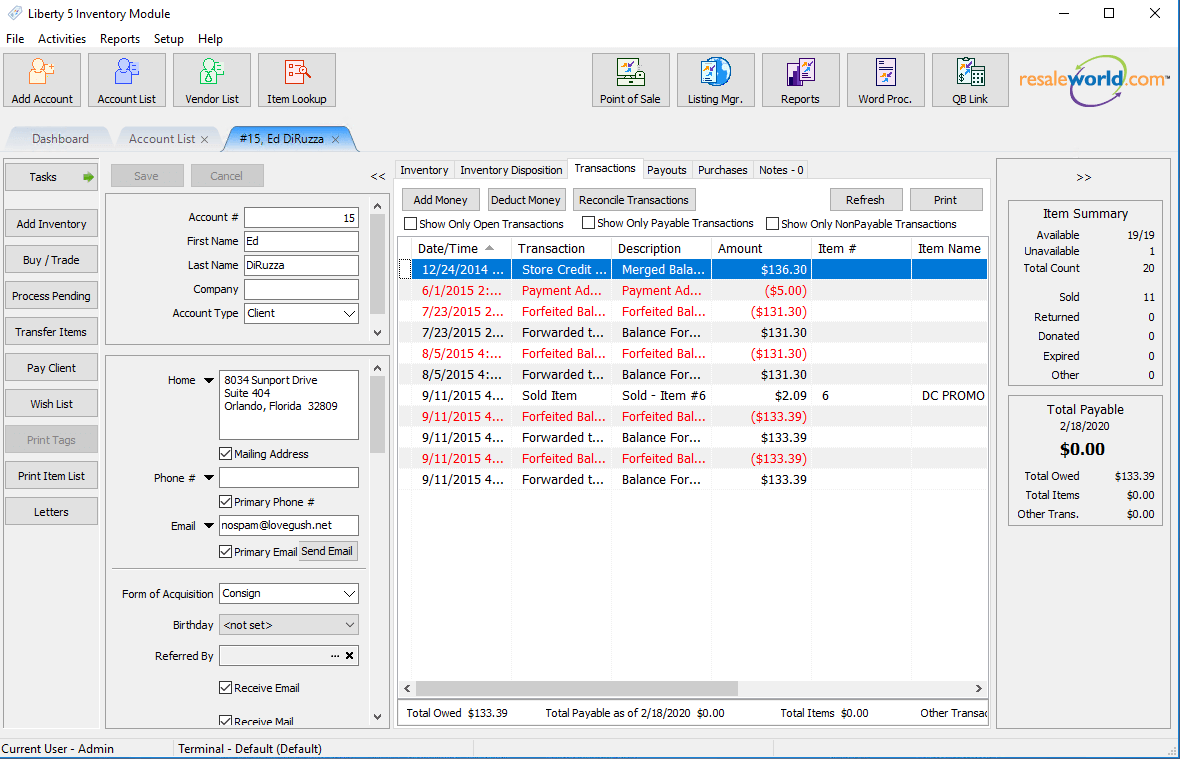
Task: Switch to the Dashboard tab
Action: (x=60, y=139)
